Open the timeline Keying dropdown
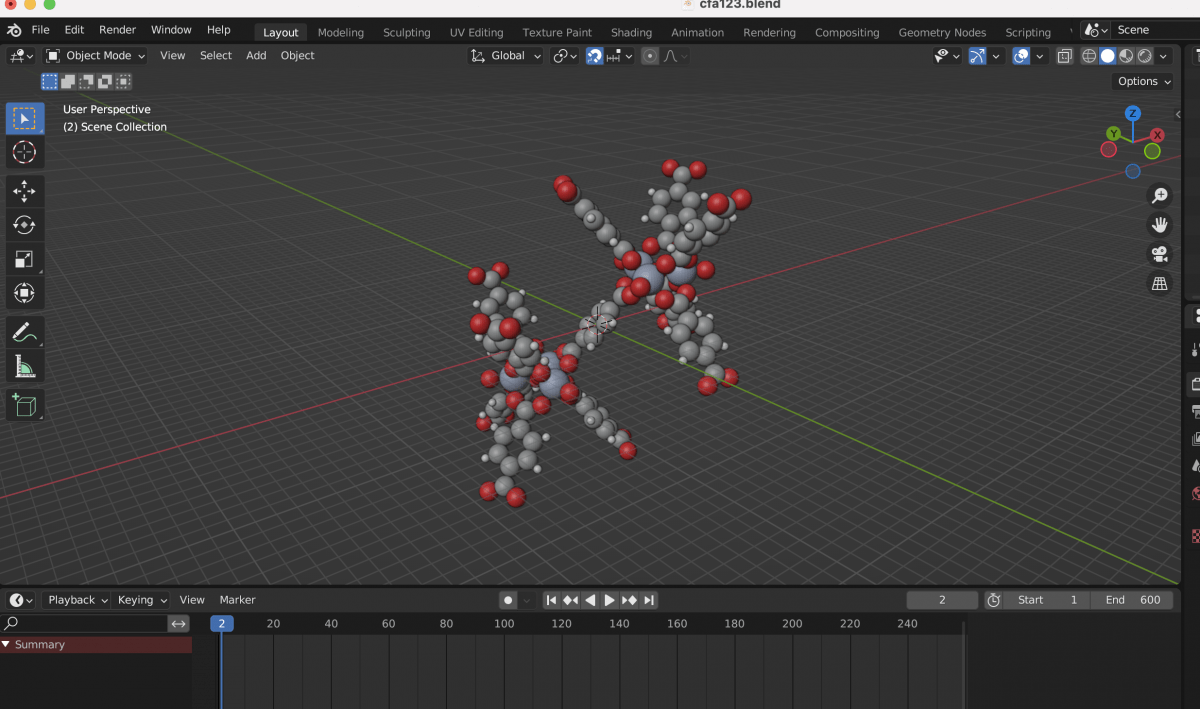Screen dimensions: 1200x709 (x=142, y=600)
